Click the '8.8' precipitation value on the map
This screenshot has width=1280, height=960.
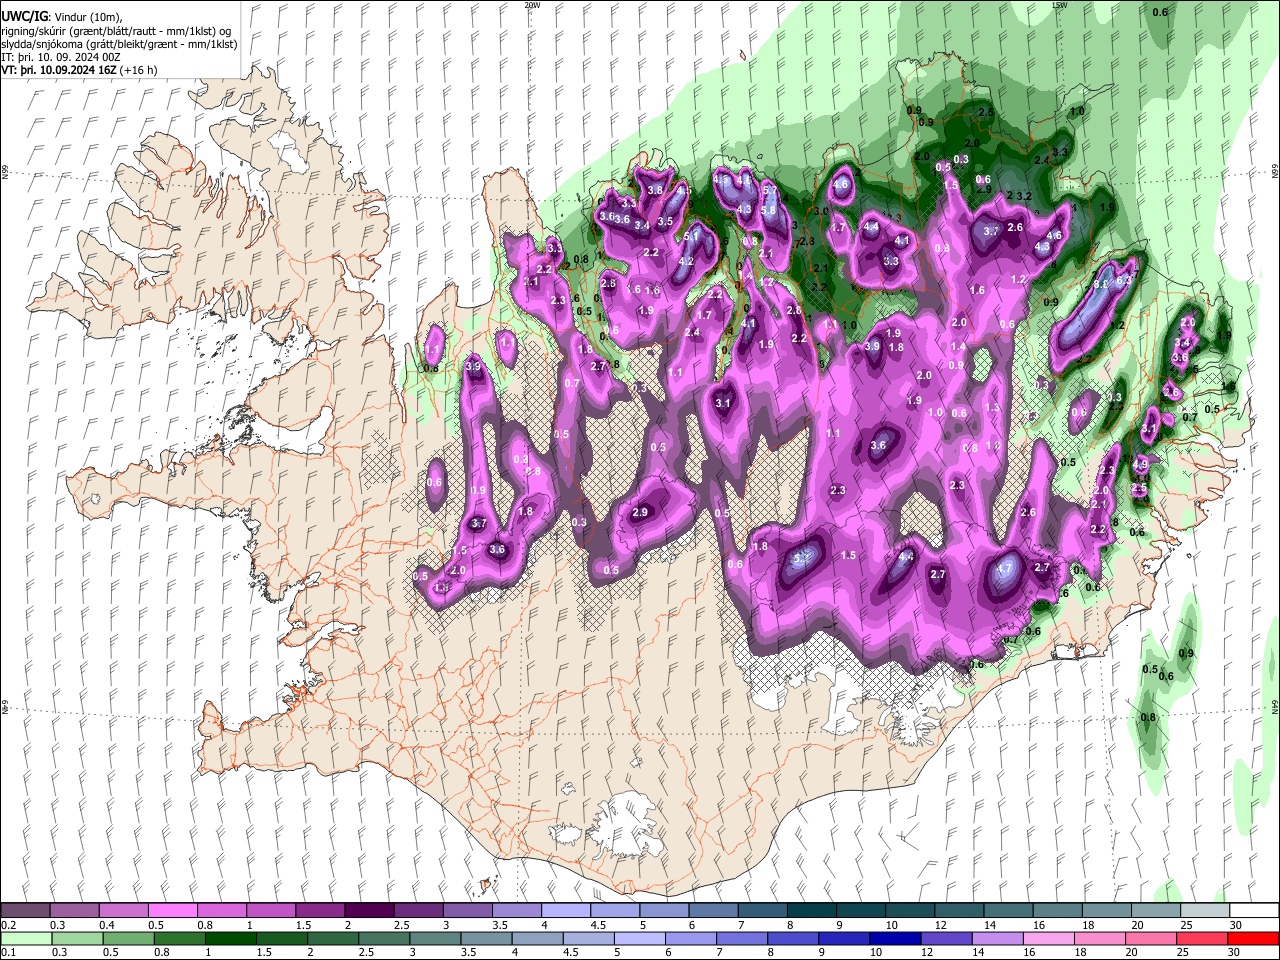click(1101, 284)
